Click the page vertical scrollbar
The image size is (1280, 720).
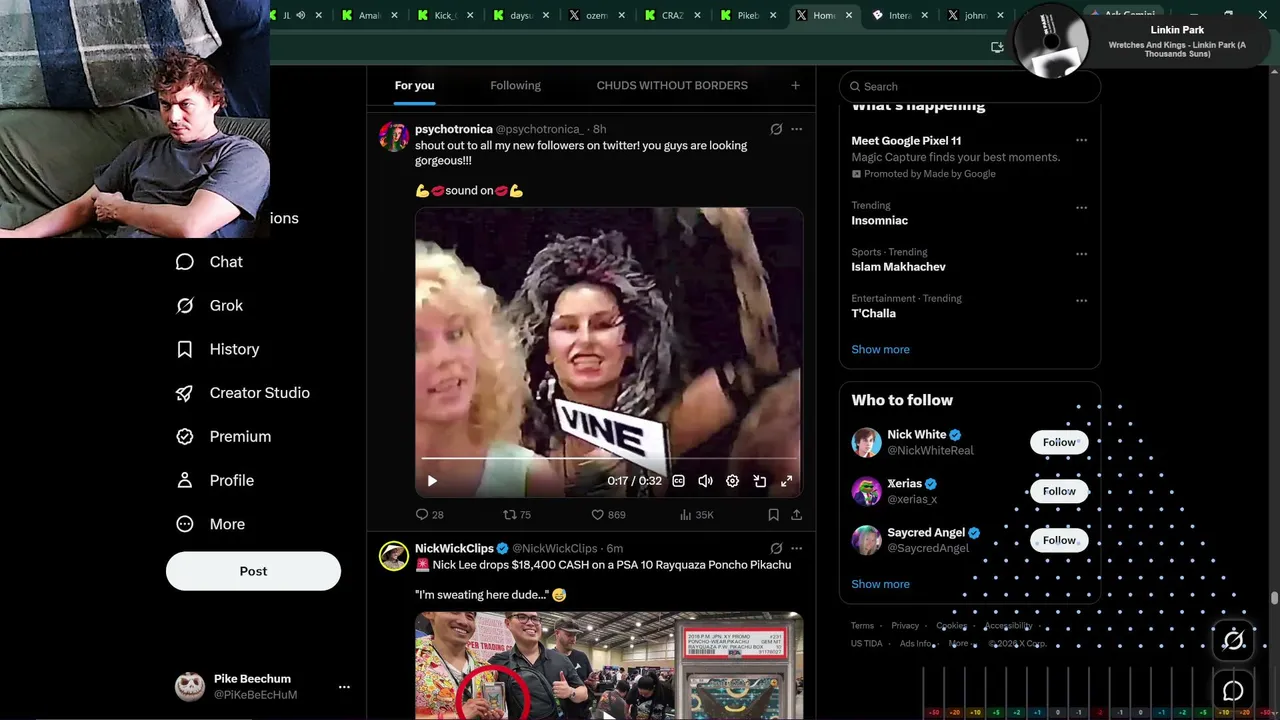click(1274, 598)
